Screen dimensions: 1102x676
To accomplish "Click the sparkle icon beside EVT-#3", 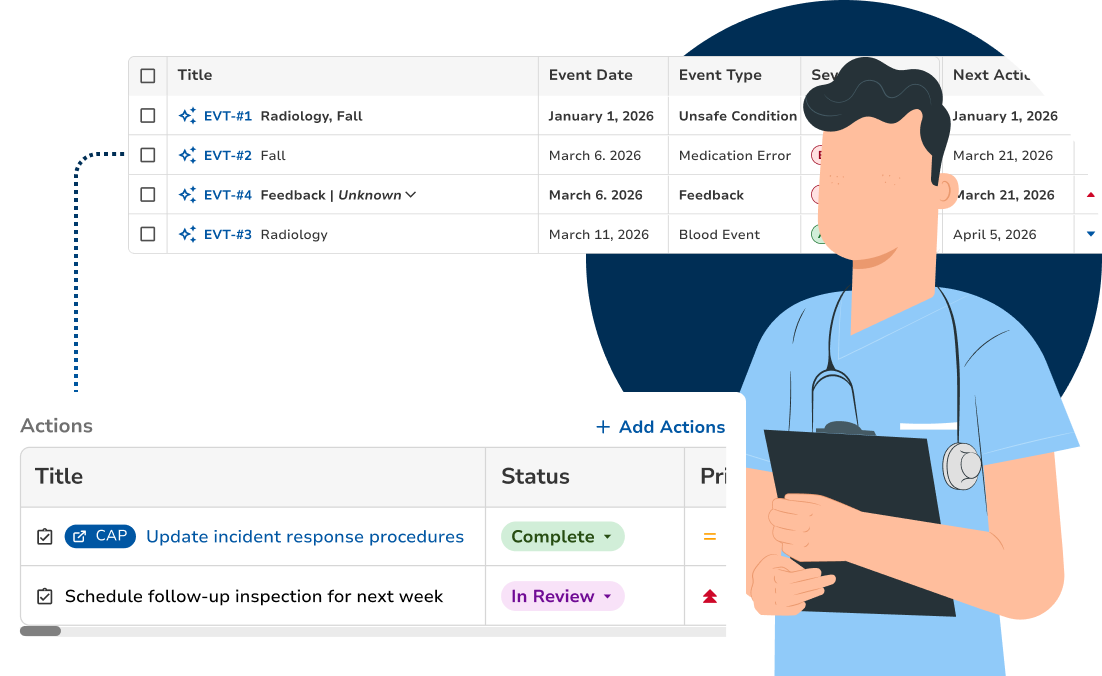I will tap(187, 234).
